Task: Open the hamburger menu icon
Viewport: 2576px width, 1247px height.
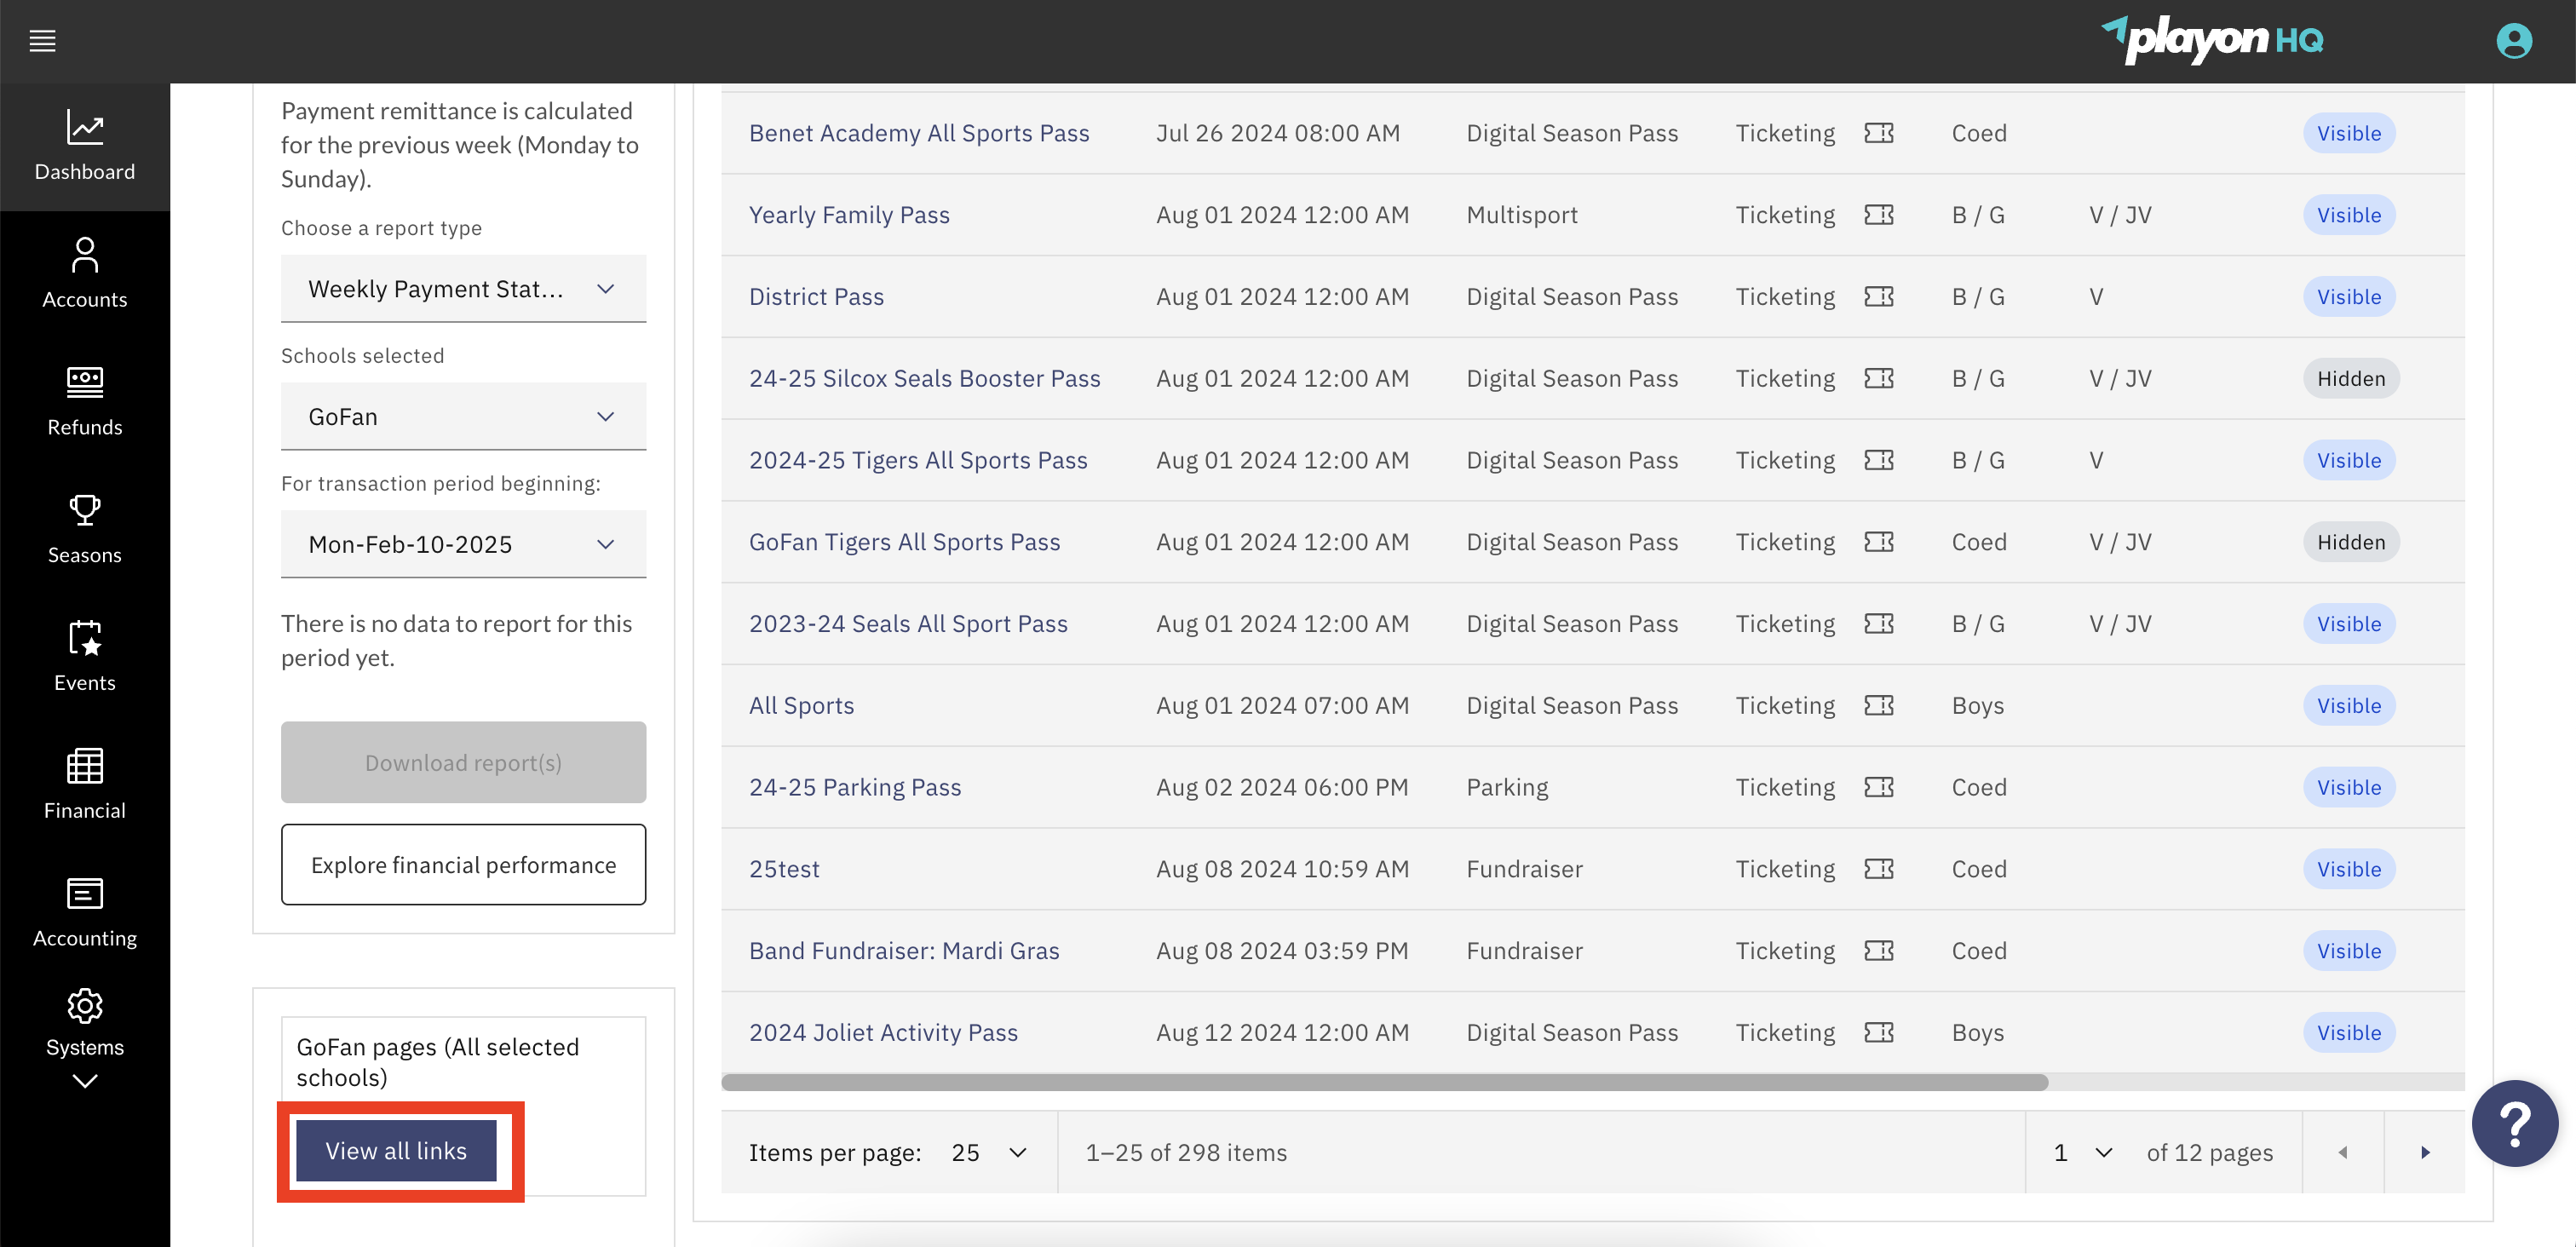Action: coord(42,41)
